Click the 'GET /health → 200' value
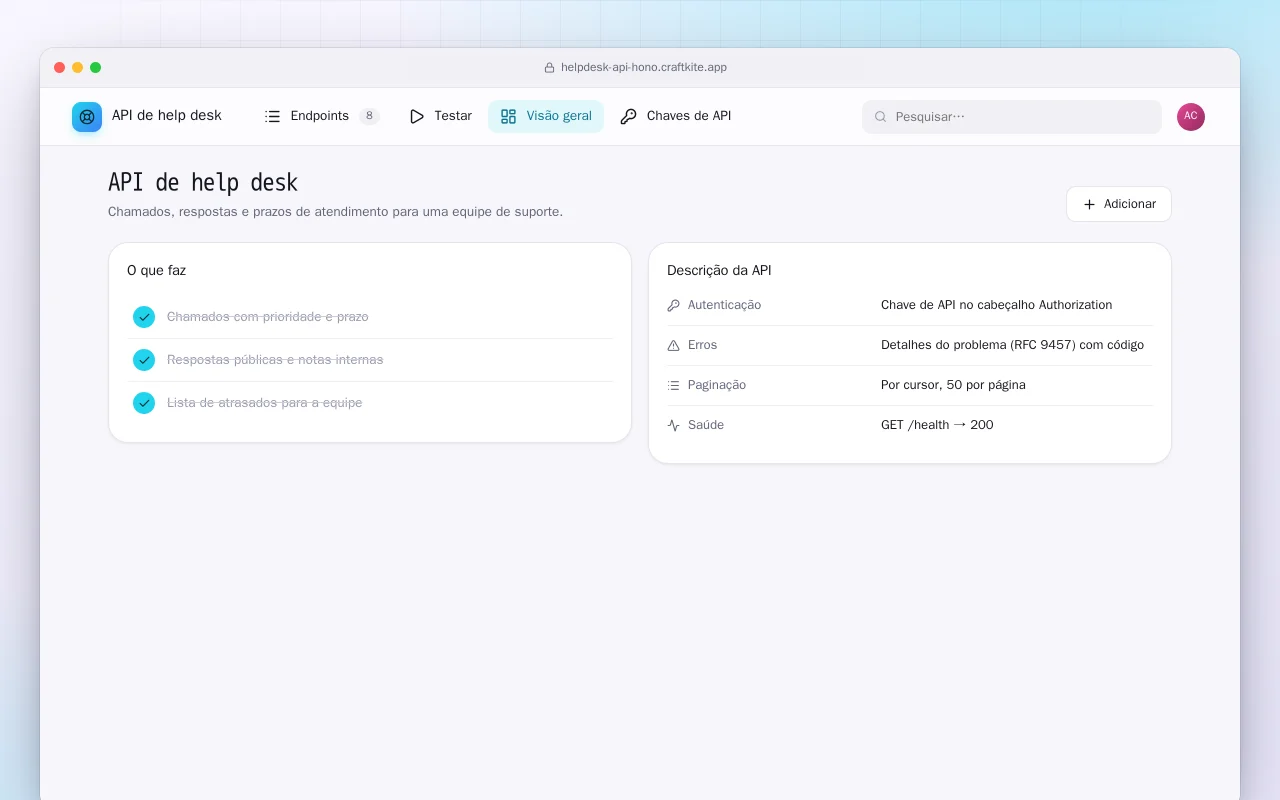Screen dimensions: 1280x800 (x=937, y=425)
